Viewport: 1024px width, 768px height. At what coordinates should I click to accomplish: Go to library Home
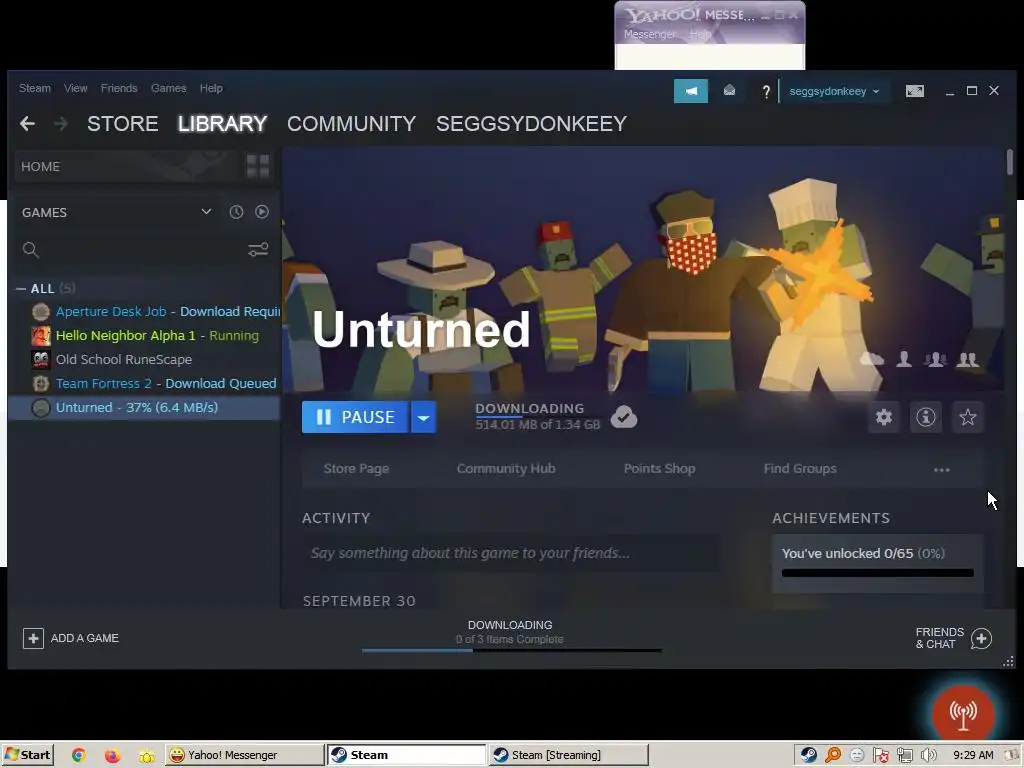127,166
